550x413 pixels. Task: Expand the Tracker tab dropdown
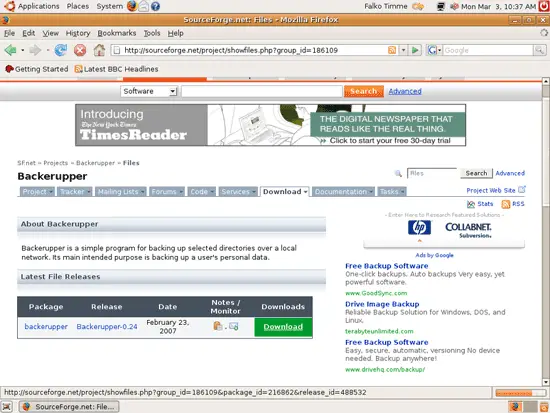point(89,192)
